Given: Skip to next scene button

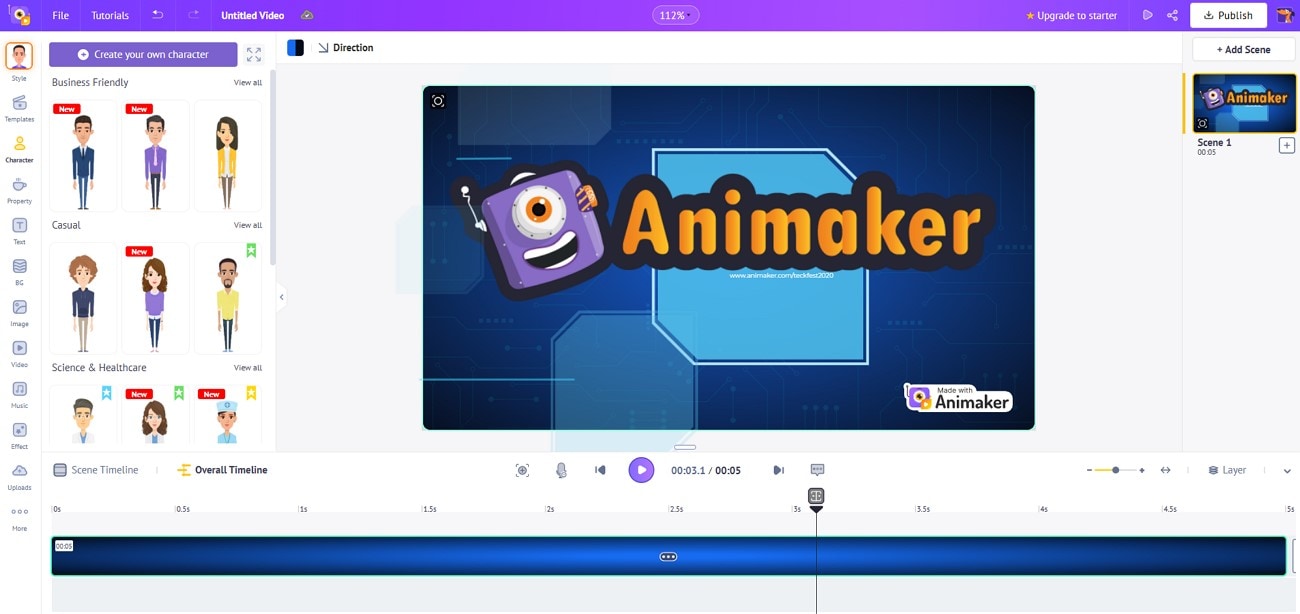Looking at the screenshot, I should [778, 470].
